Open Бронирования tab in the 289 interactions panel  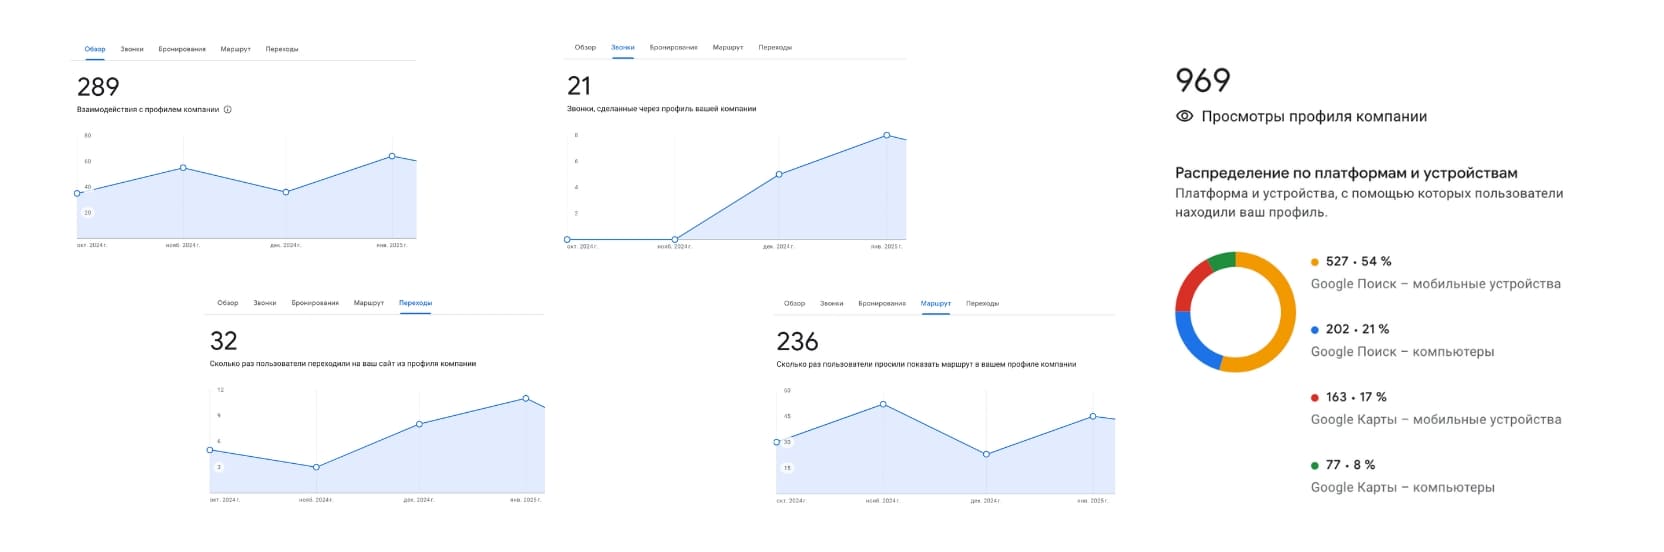click(182, 49)
